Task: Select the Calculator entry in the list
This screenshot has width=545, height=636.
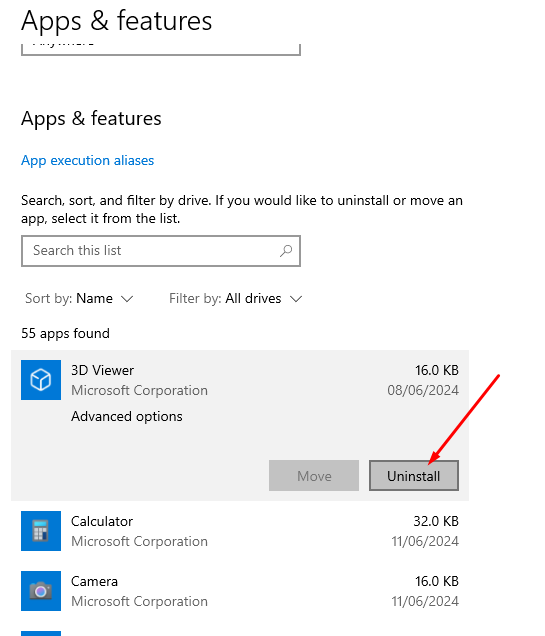Action: [240, 531]
